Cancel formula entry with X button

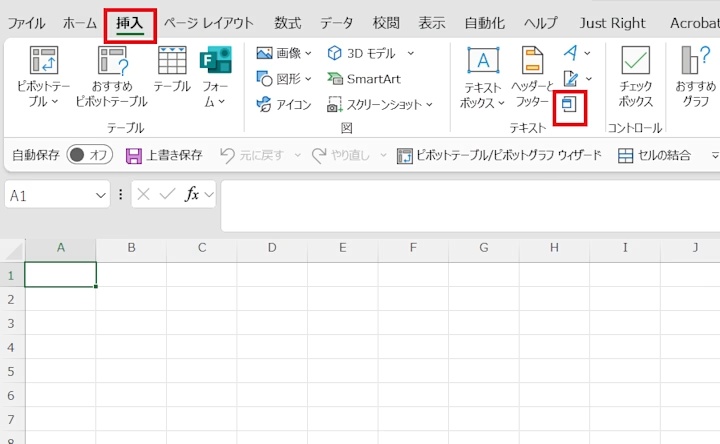(x=143, y=195)
